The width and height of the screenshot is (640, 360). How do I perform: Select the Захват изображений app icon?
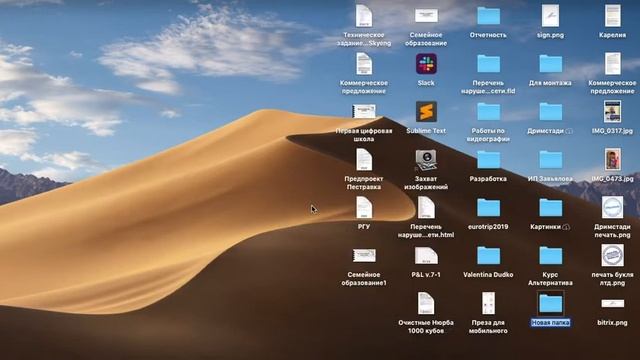(426, 160)
